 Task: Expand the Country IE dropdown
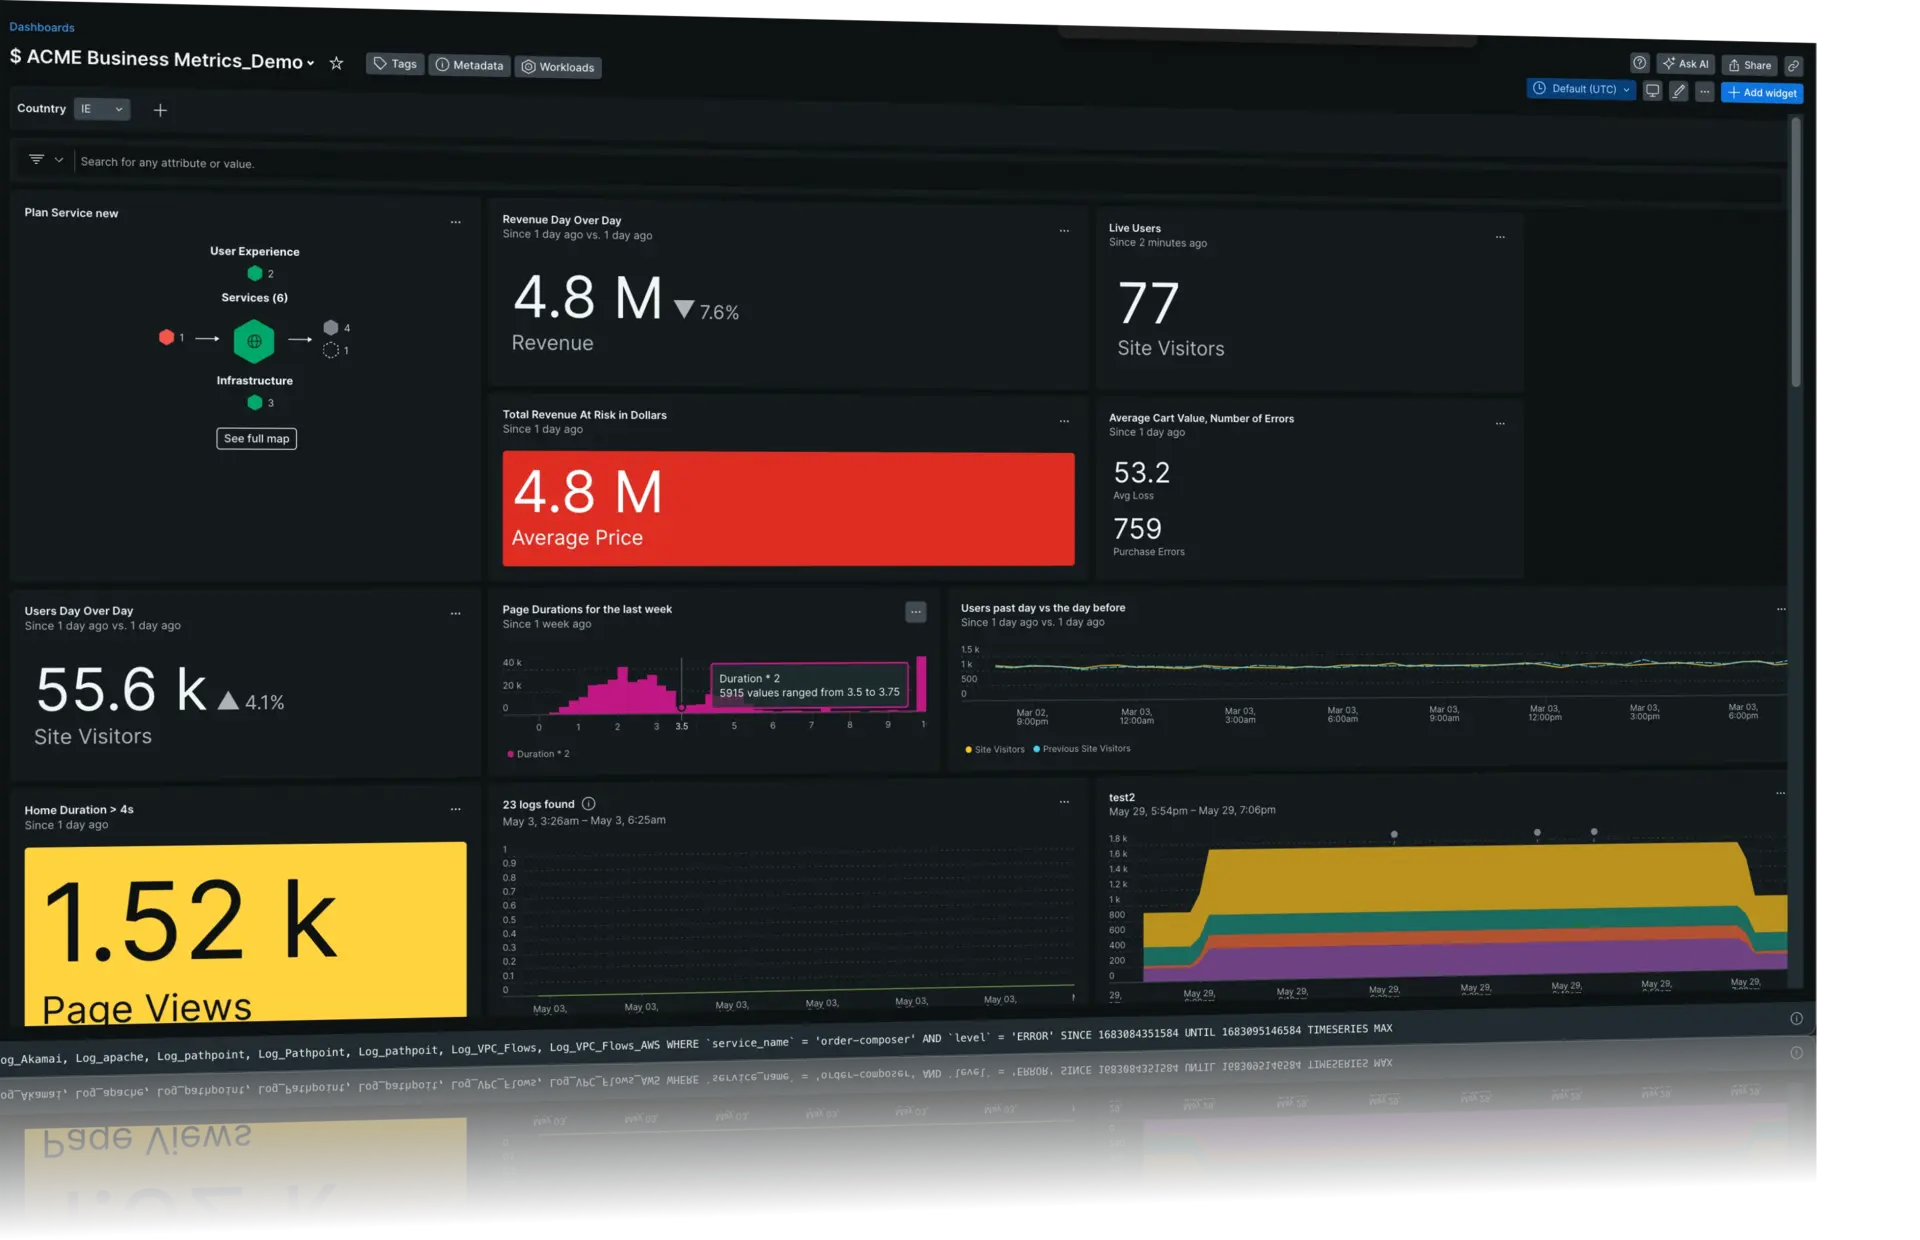(103, 109)
